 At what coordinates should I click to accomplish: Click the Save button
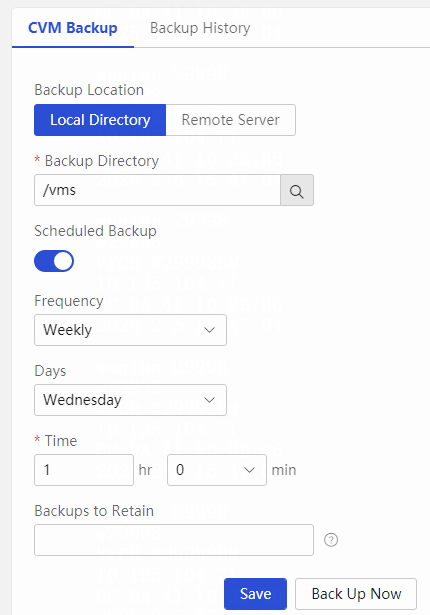coord(255,594)
